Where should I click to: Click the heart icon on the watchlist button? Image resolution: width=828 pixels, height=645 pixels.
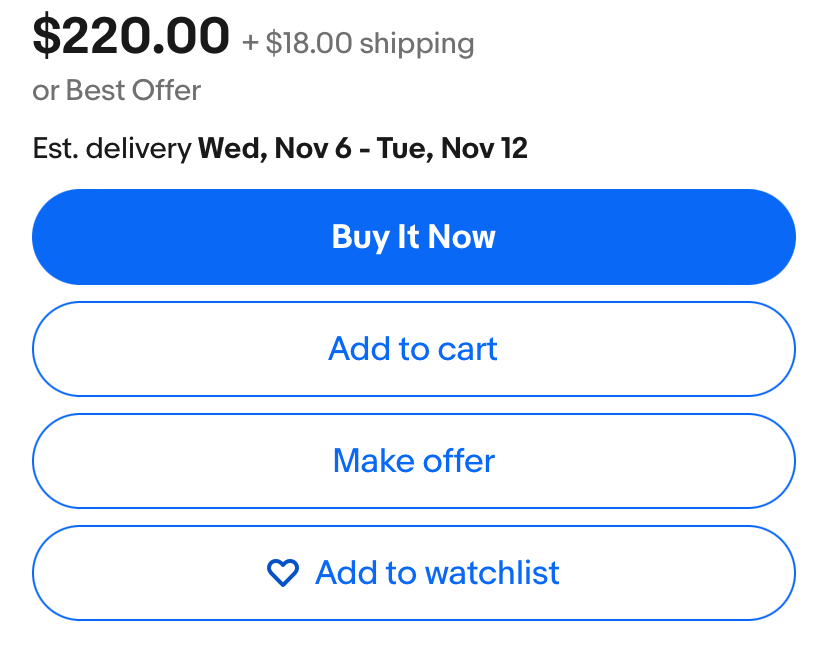tap(283, 573)
